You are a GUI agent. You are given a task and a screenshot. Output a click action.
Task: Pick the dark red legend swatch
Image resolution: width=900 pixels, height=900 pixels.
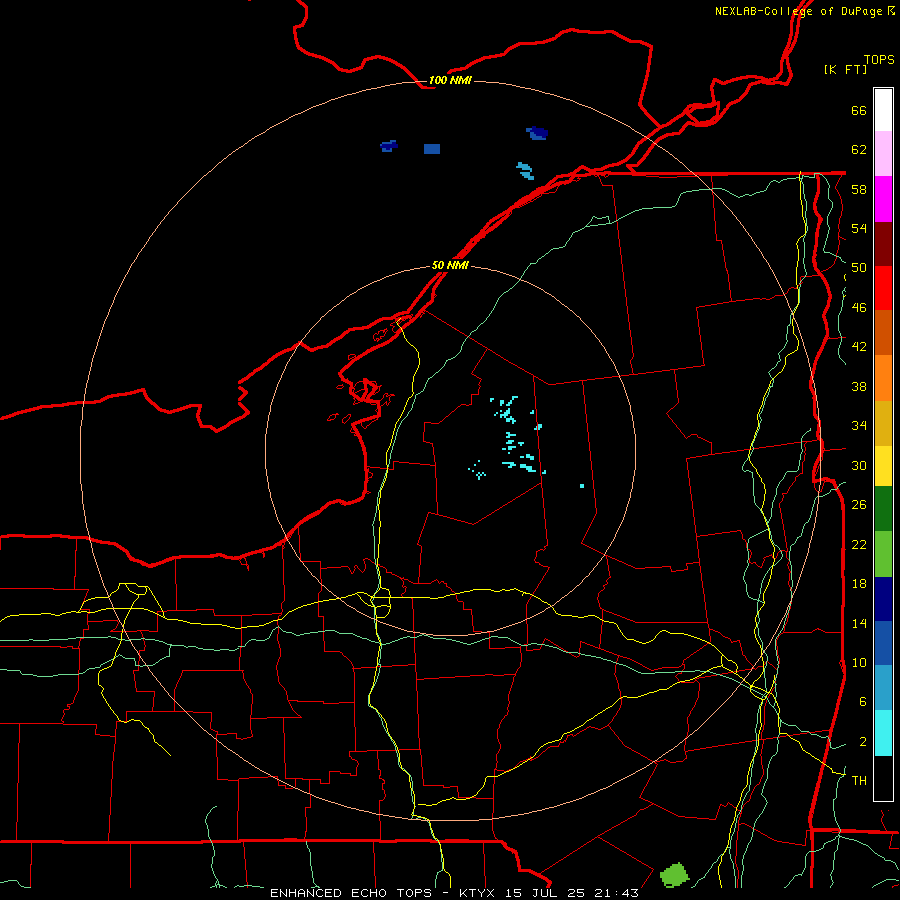coord(883,243)
